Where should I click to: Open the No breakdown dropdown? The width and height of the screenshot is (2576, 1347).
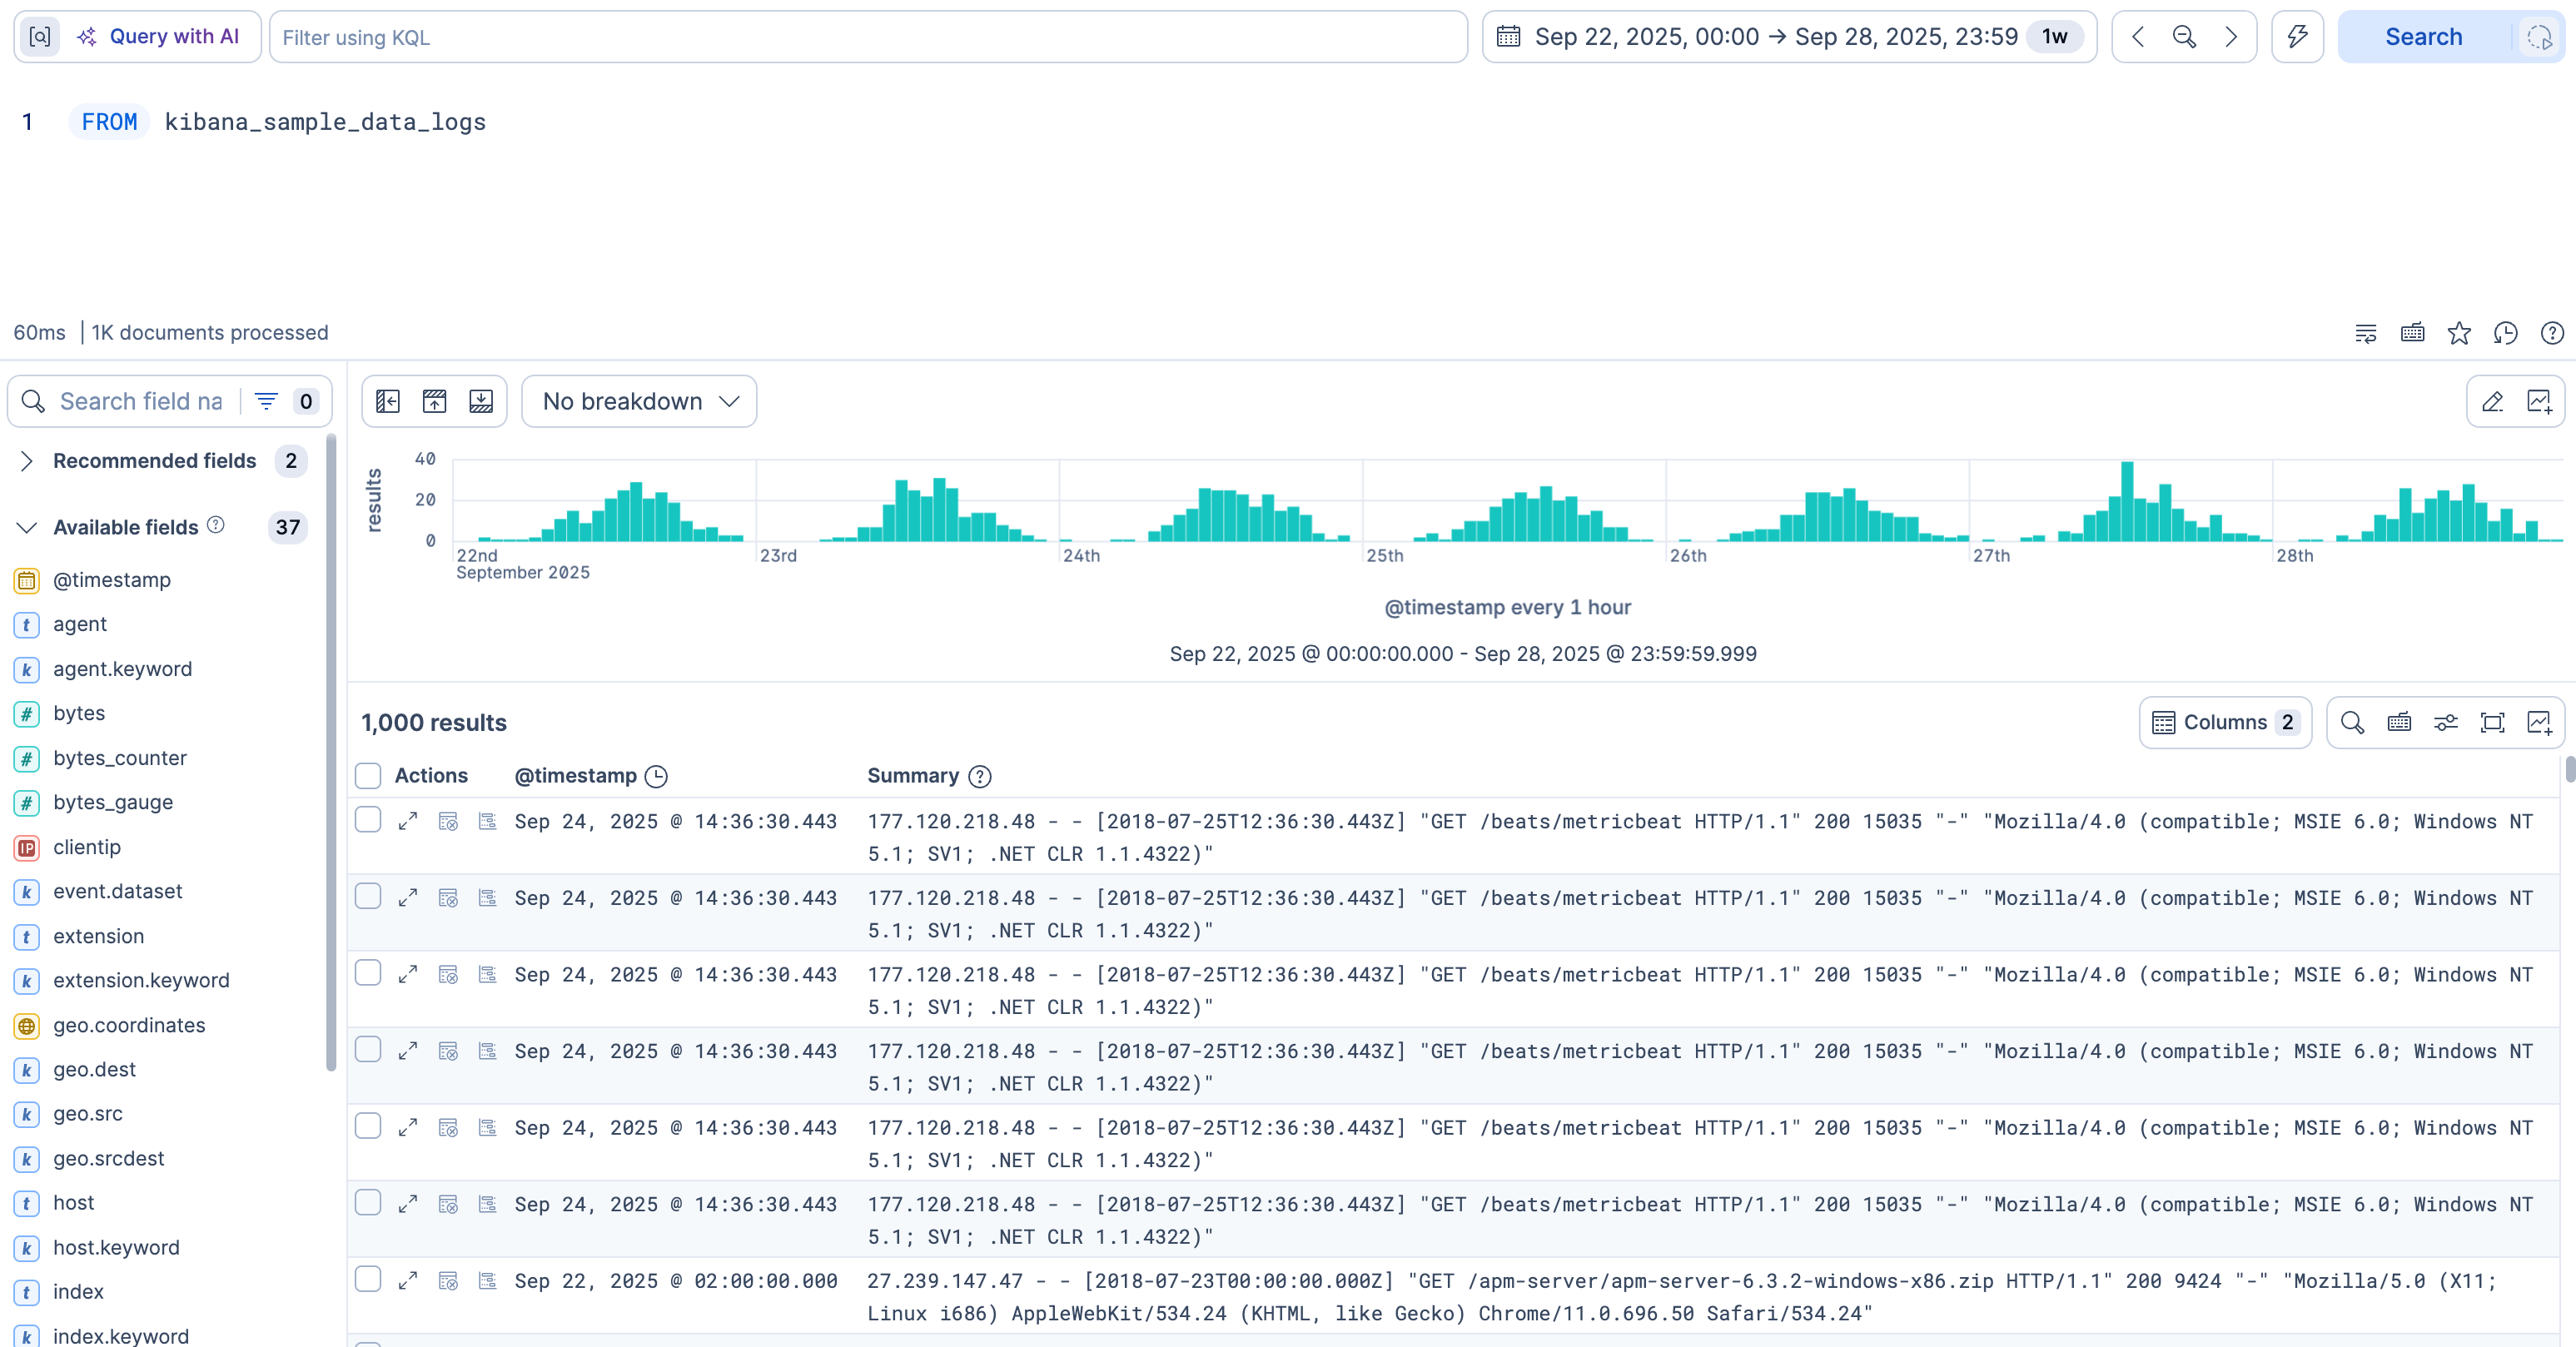[x=639, y=401]
